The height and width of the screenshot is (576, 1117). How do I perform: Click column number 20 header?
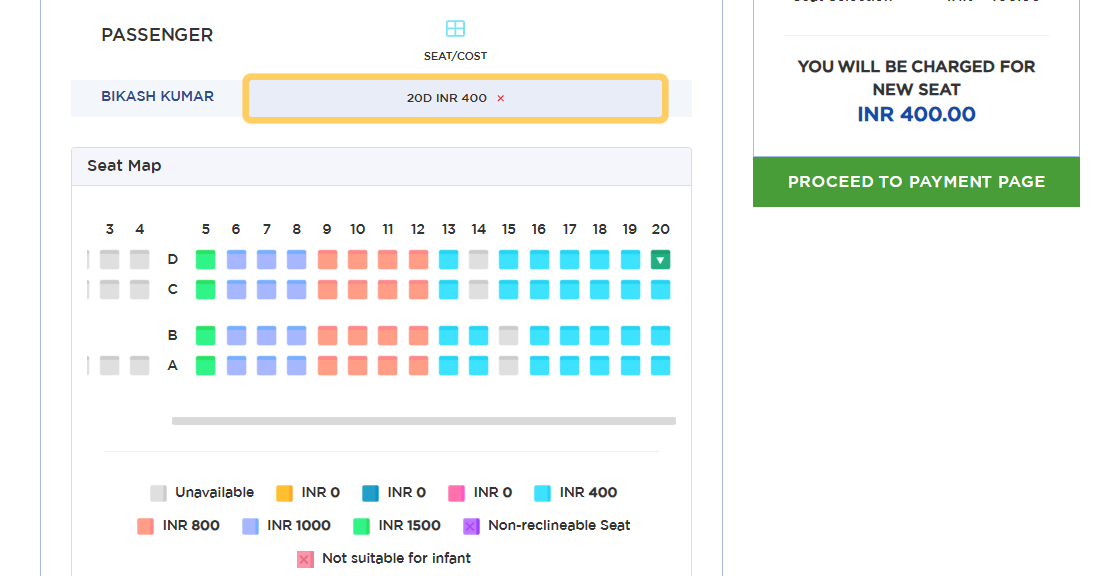660,229
